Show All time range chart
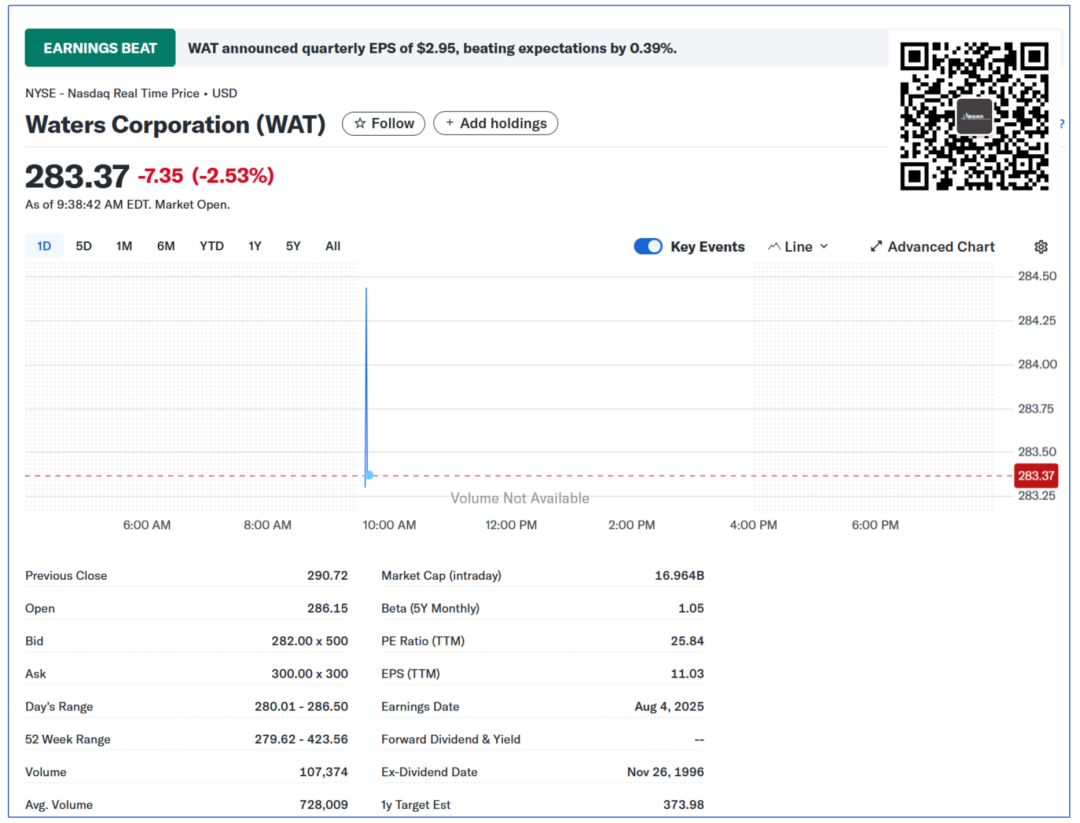 (333, 246)
